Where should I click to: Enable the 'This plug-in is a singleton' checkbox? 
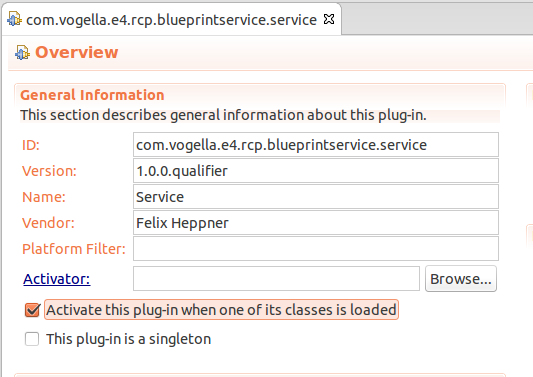(32, 339)
